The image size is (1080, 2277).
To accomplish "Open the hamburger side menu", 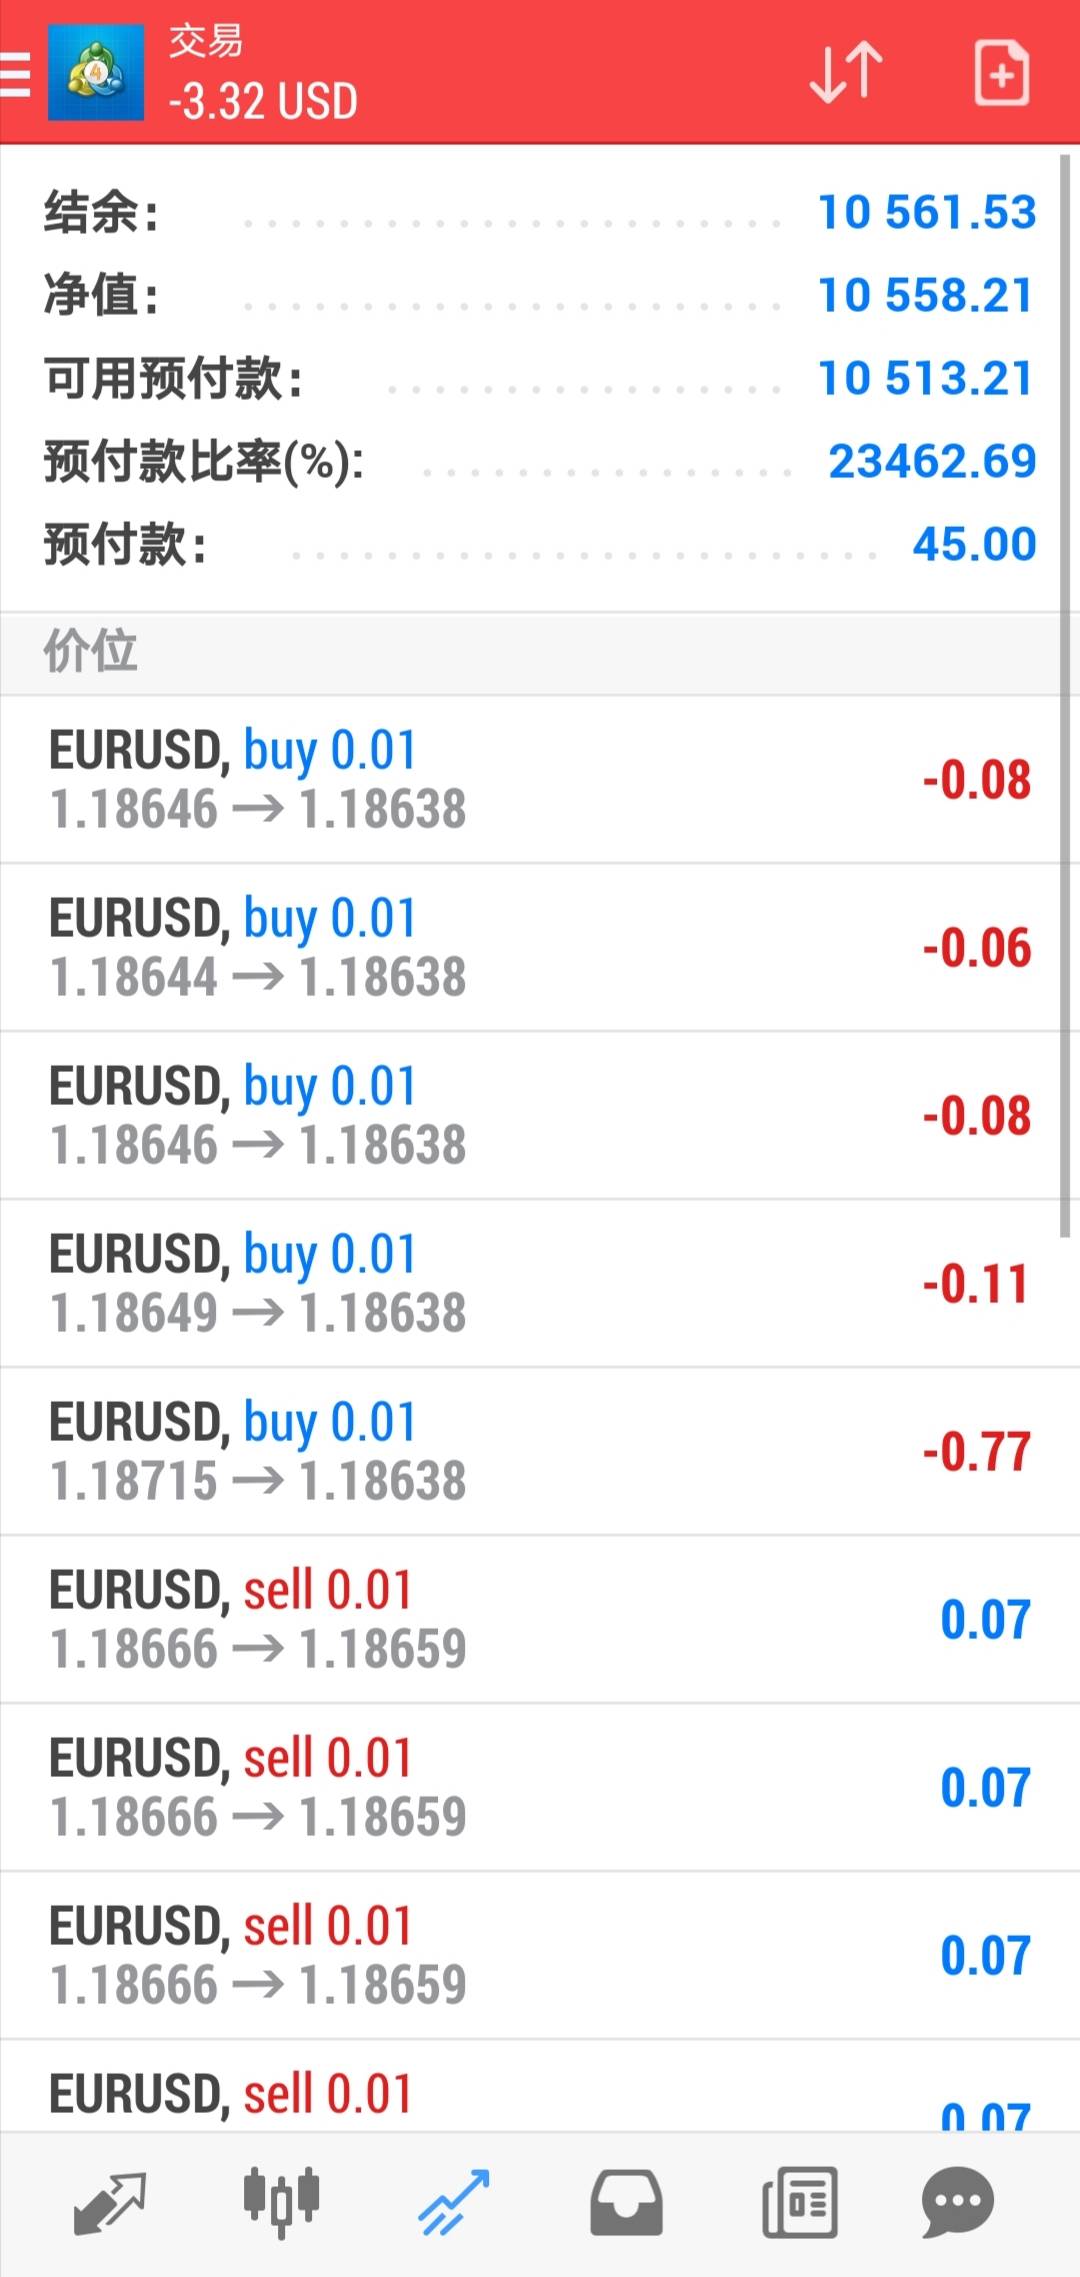I will [x=16, y=74].
